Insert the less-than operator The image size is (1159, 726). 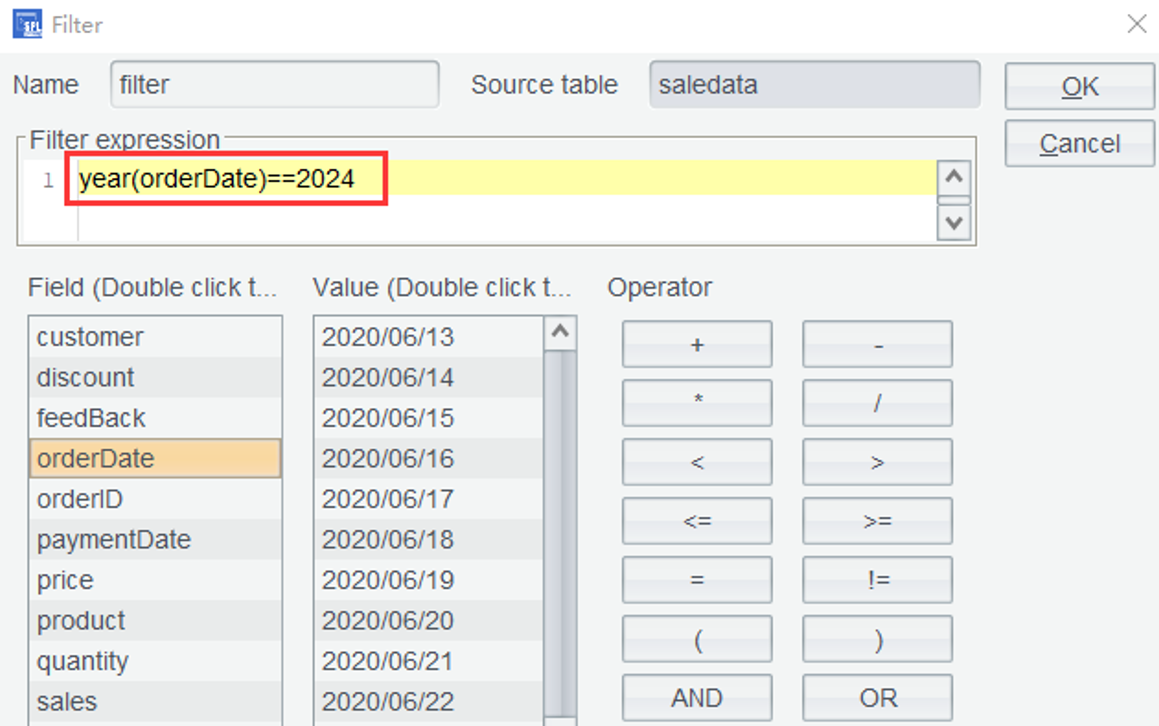pos(697,462)
